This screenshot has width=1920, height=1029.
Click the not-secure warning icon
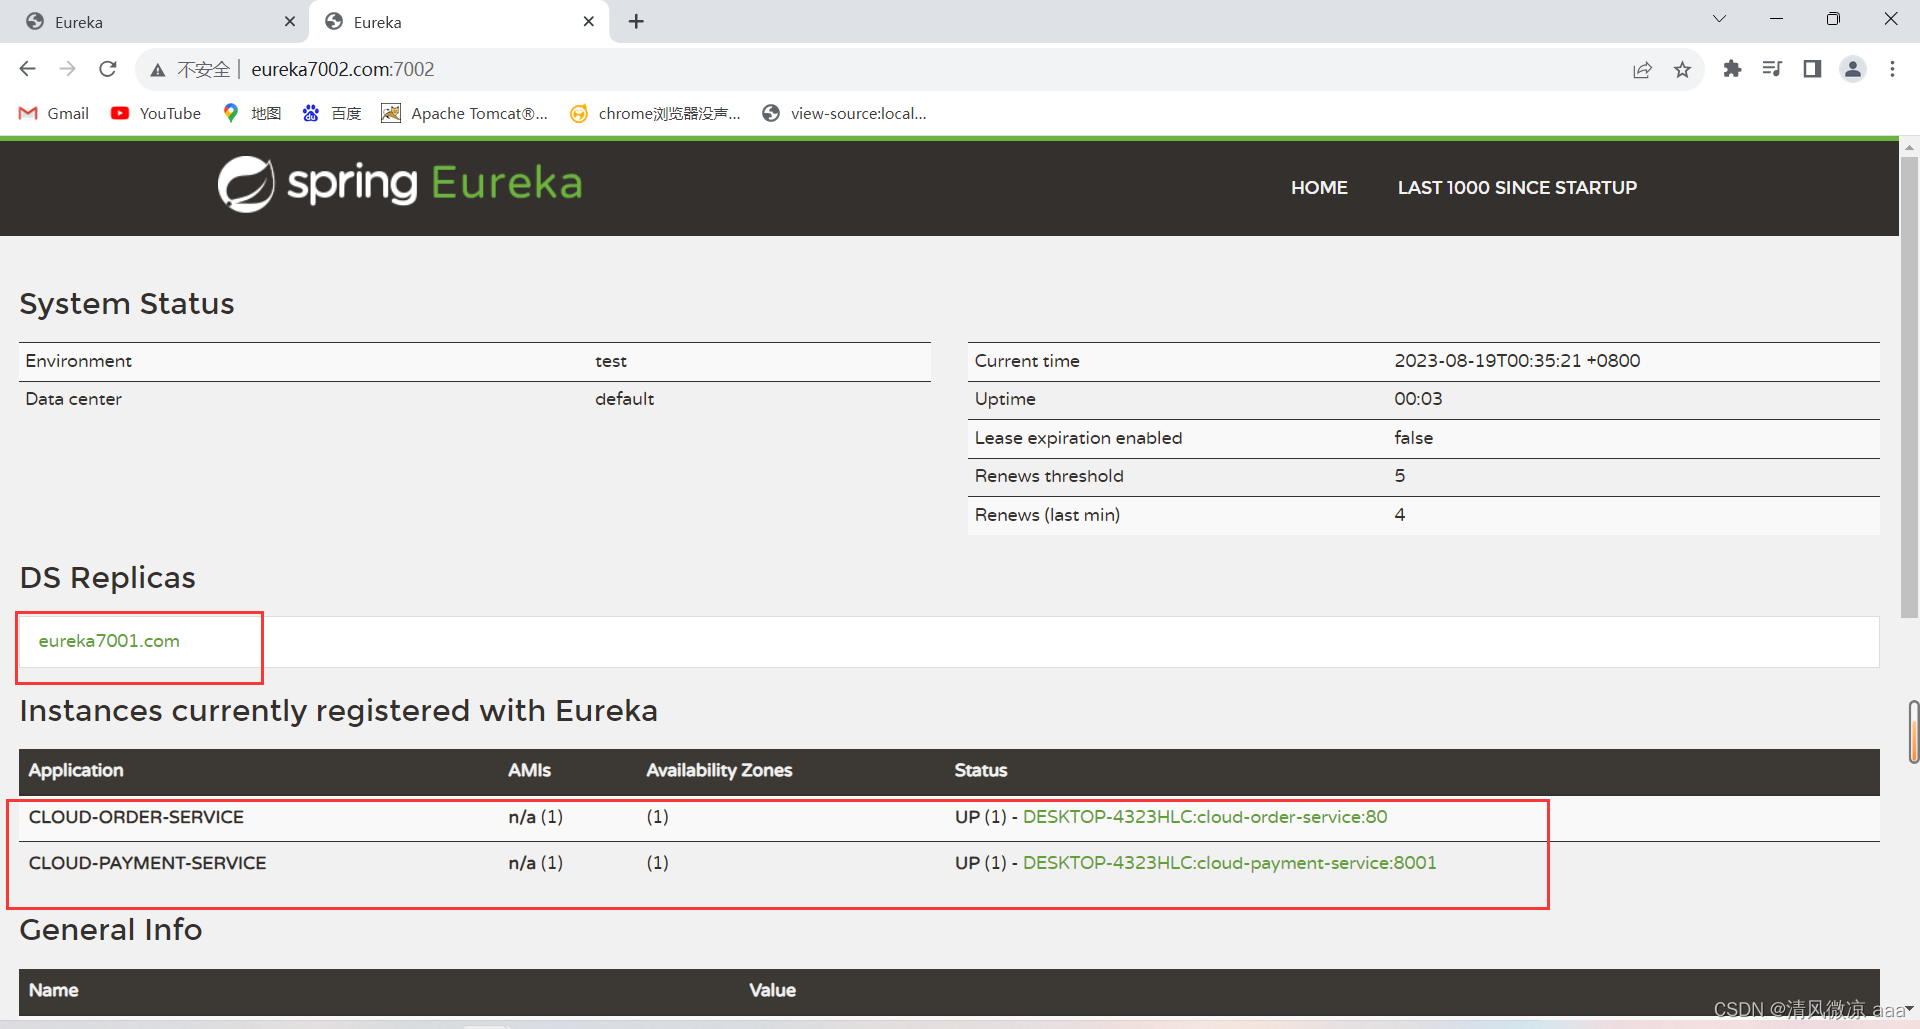[158, 70]
